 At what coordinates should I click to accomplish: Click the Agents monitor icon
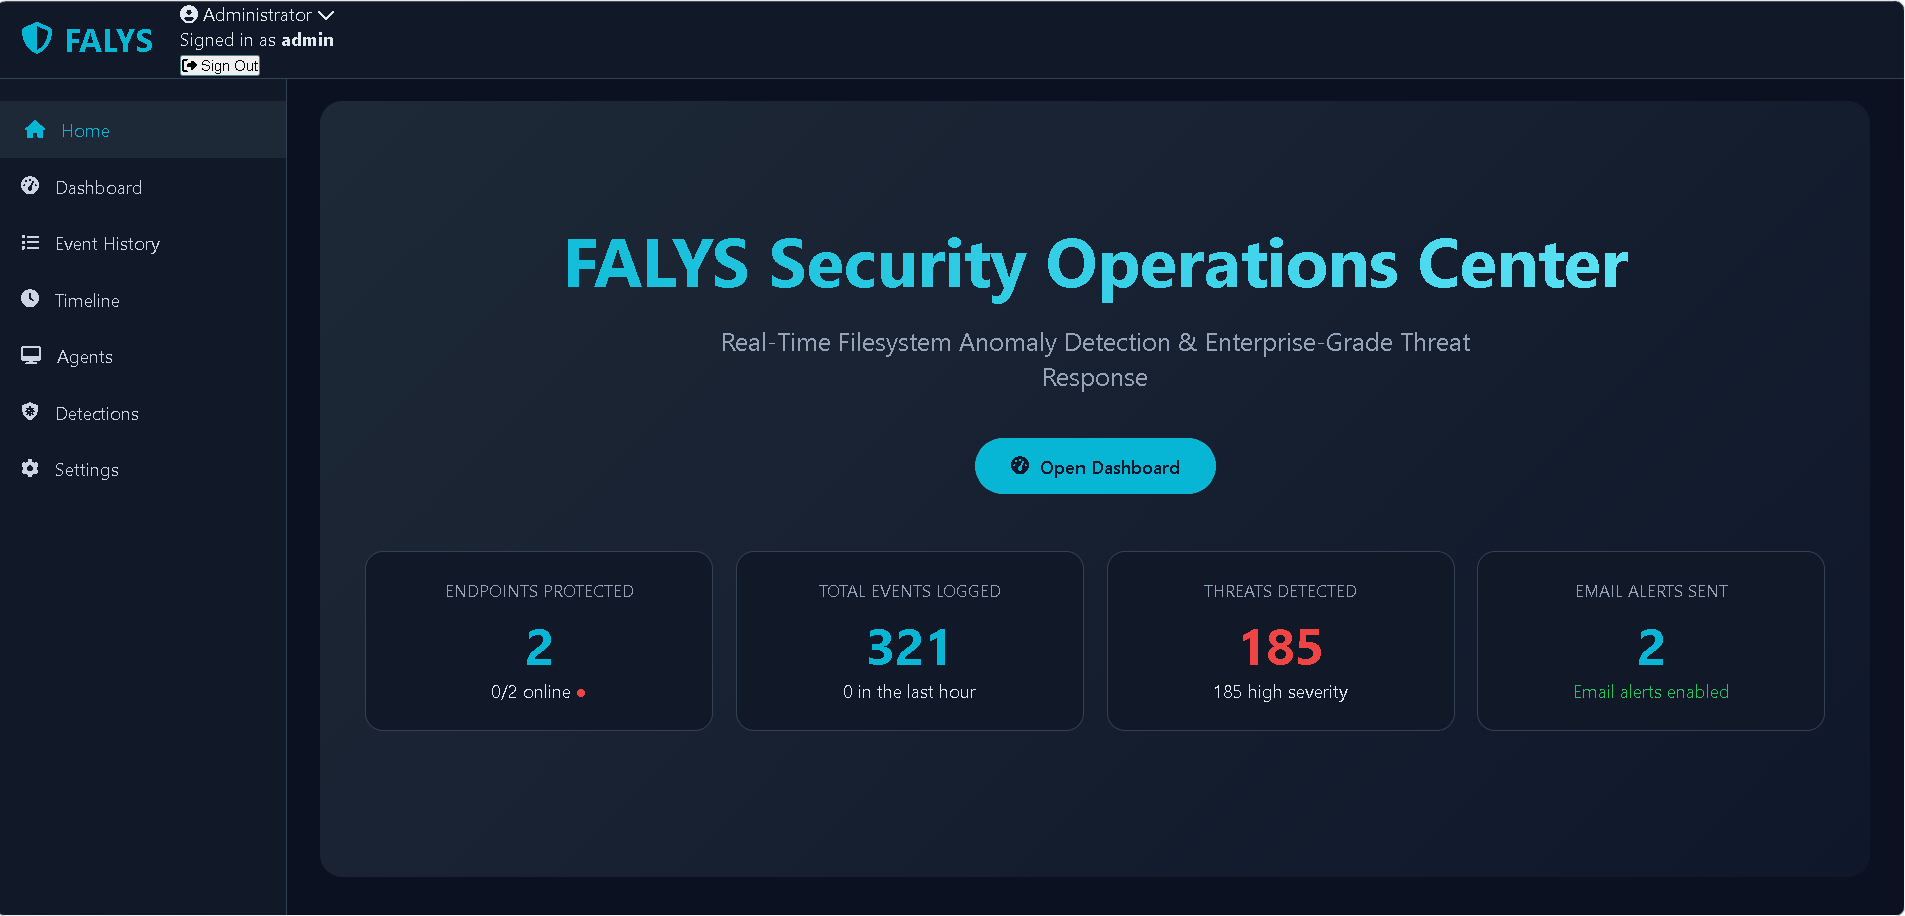pyautogui.click(x=31, y=356)
